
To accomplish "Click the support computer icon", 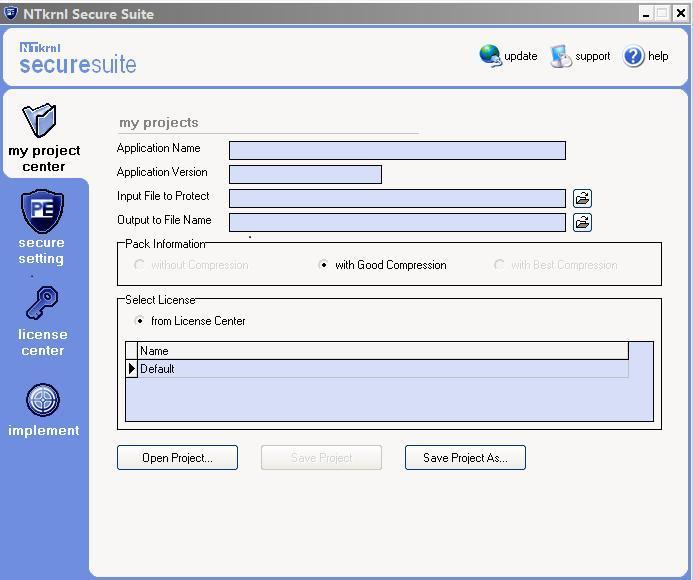I will click(561, 56).
